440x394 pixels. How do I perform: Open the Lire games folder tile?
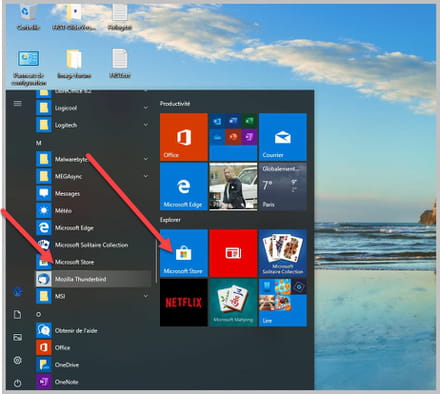coord(283,303)
